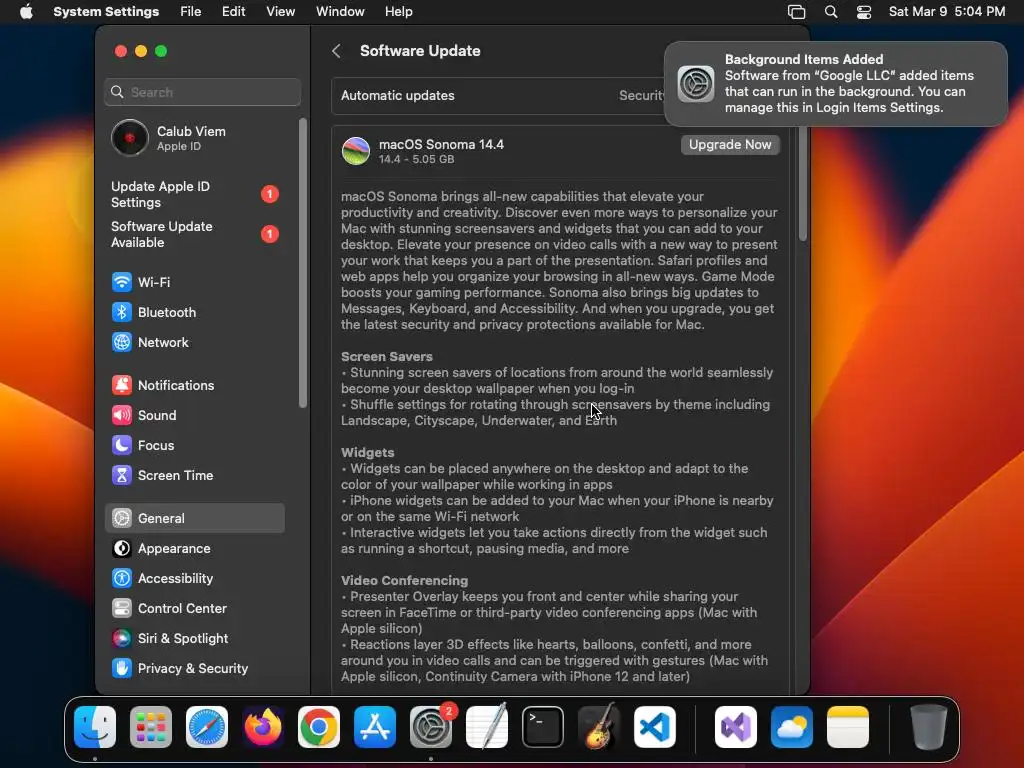
Task: Click the Background Items Added notification
Action: pos(836,84)
